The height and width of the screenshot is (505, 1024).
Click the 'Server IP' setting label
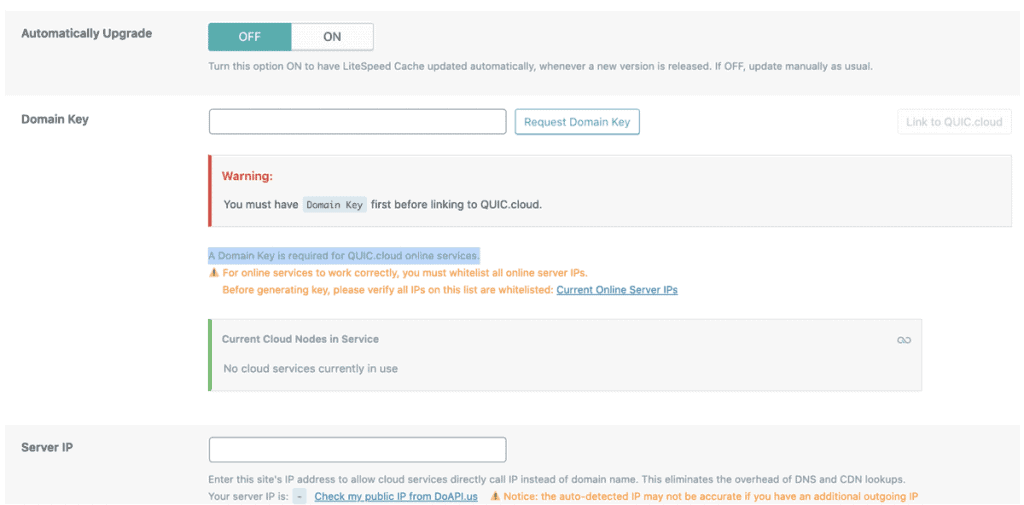pyautogui.click(x=47, y=448)
